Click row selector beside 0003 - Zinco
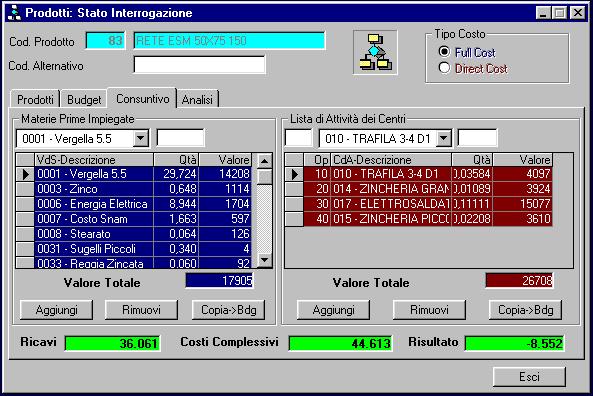593x396 pixels. 25,189
